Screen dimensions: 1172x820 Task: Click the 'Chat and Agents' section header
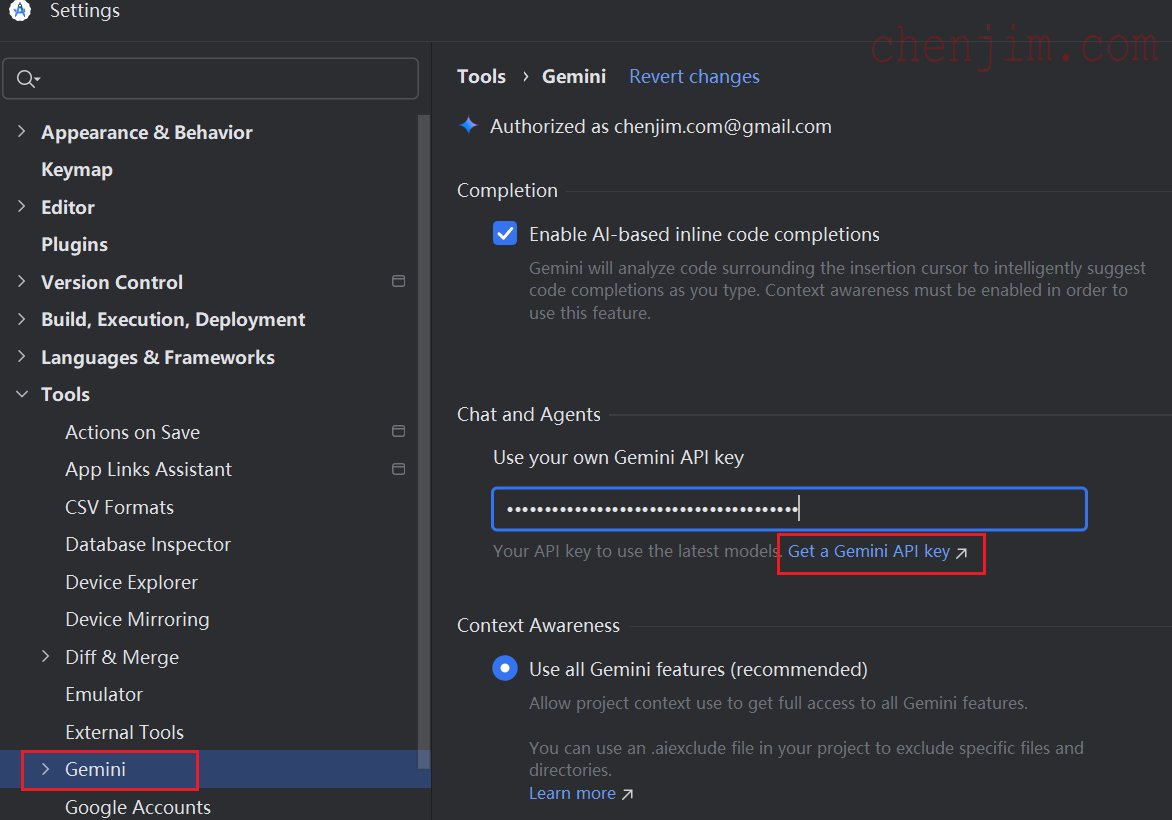click(528, 414)
